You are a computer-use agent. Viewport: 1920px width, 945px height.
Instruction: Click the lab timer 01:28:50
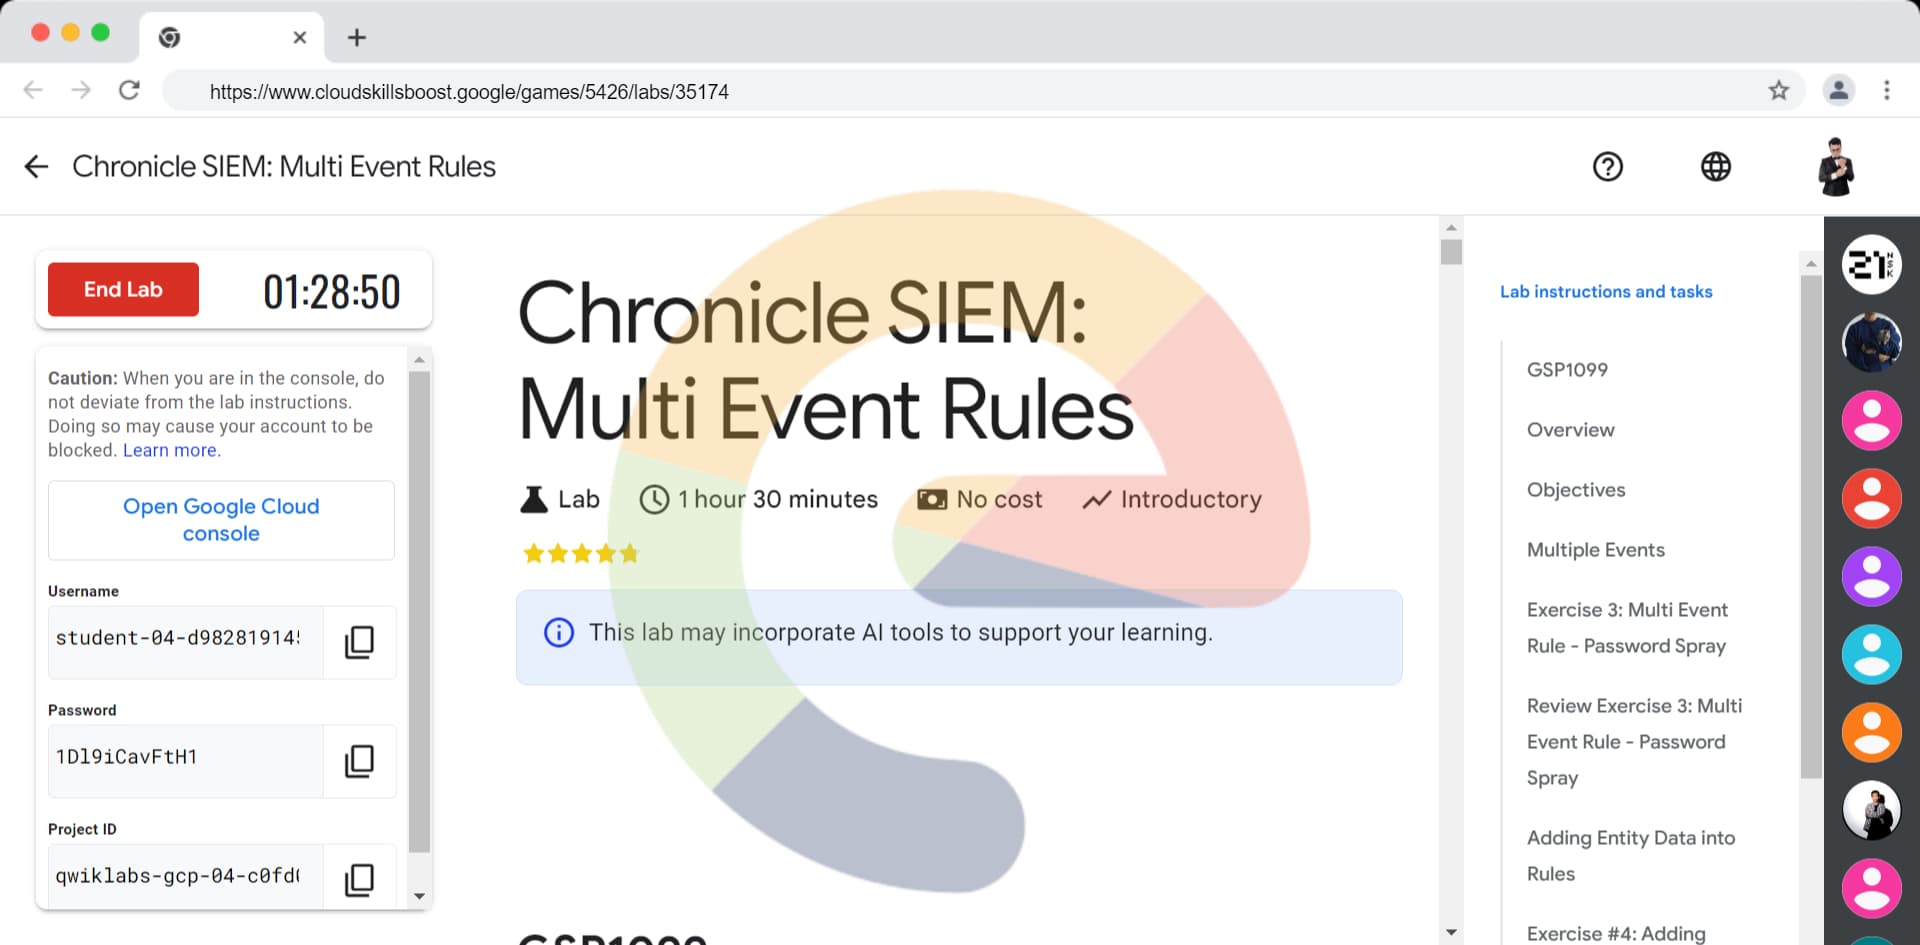coord(331,292)
